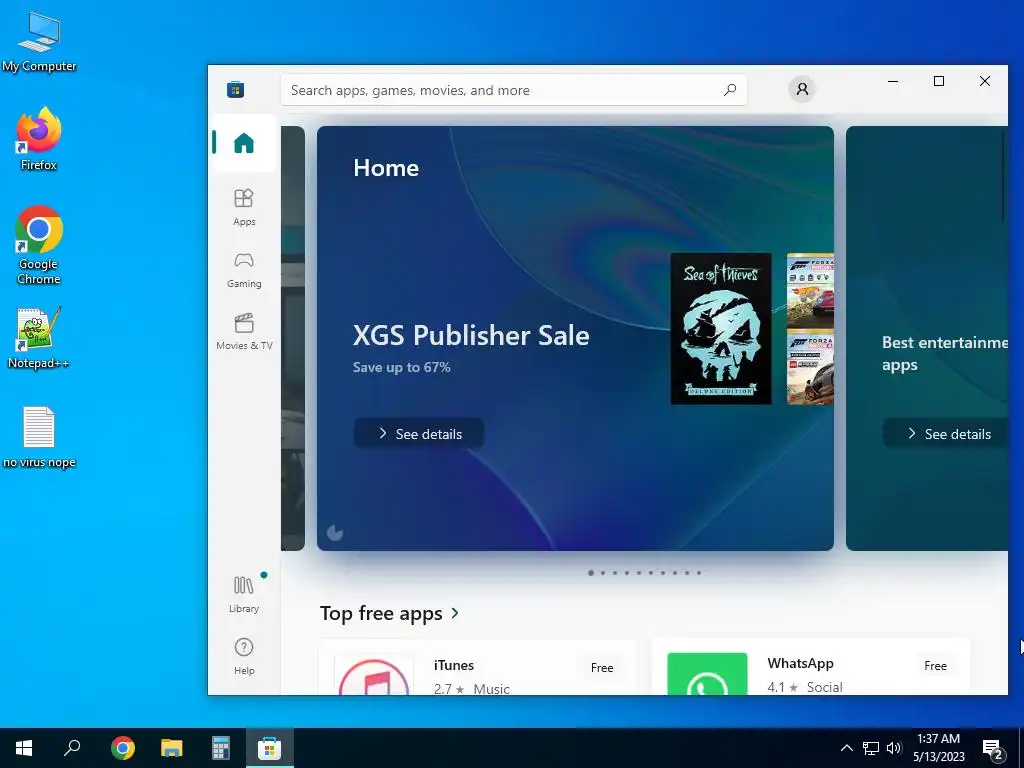Select the Notepad++ desktop shortcut
This screenshot has width=1024, height=768.
point(39,338)
